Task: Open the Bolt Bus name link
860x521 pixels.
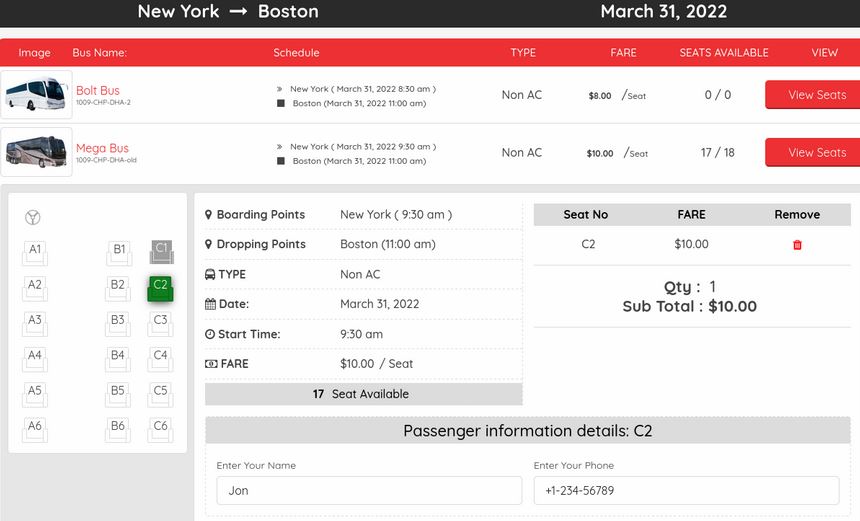Action: (x=98, y=90)
